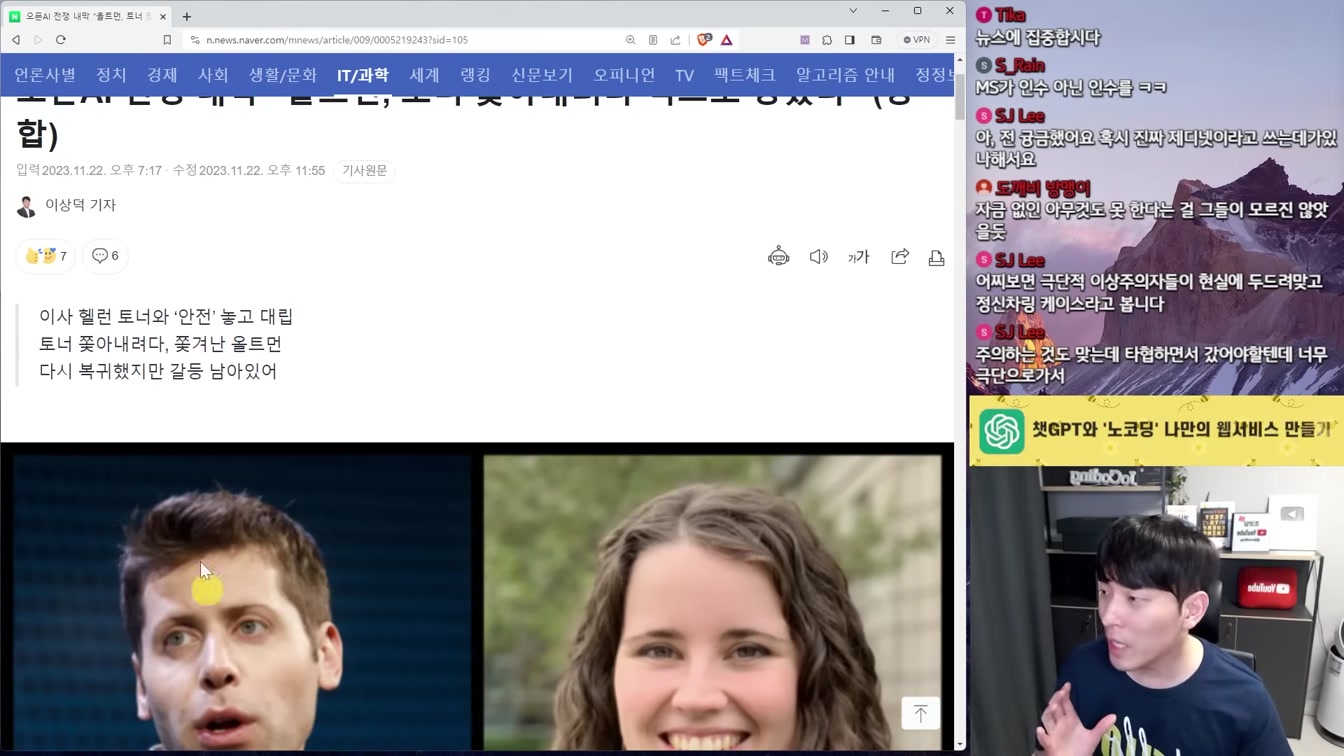This screenshot has height=756, width=1344.
Task: Click the summary line 다시 복귀했지만 갈등 남아있어
Action: pos(158,371)
